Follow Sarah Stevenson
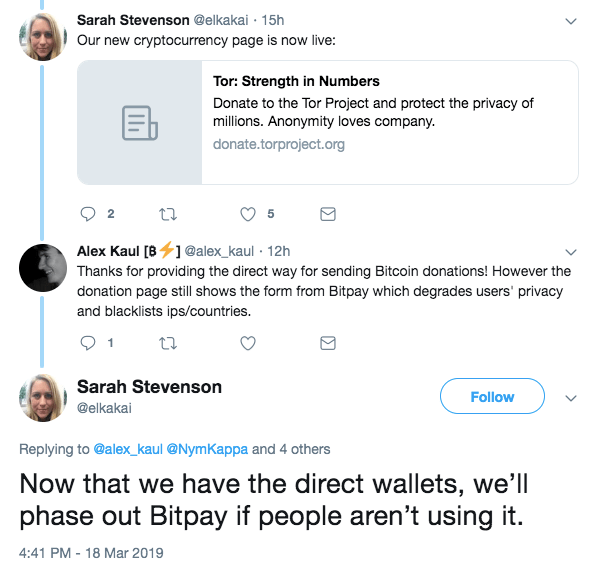The height and width of the screenshot is (561, 610). 492,397
